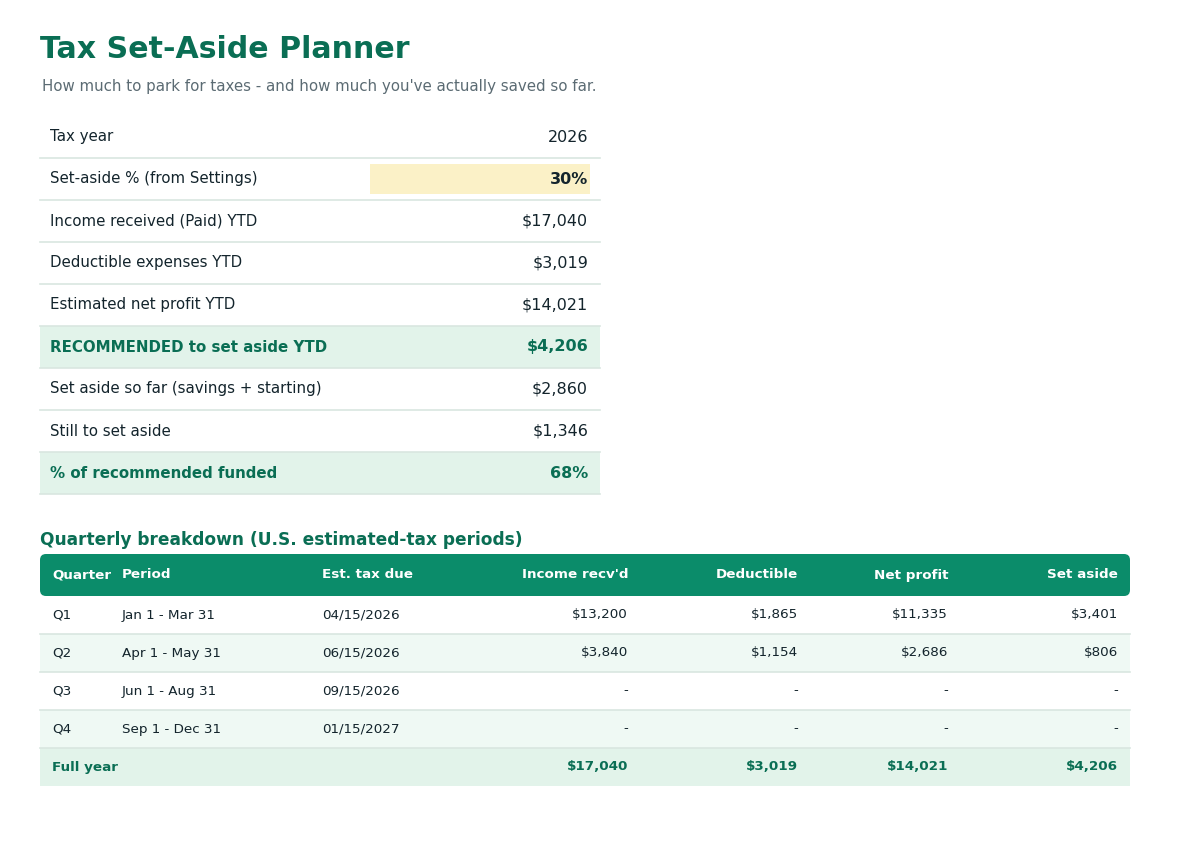This screenshot has height=860, width=1190.
Task: Select Full year income total $17,040
Action: point(597,766)
